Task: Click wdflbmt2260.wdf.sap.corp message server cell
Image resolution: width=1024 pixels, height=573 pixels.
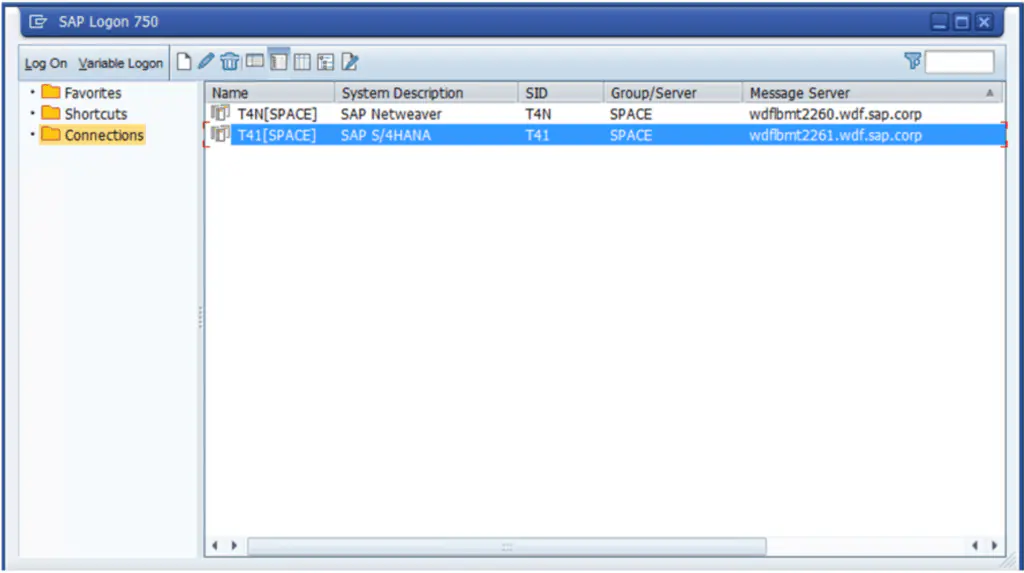Action: tap(835, 114)
